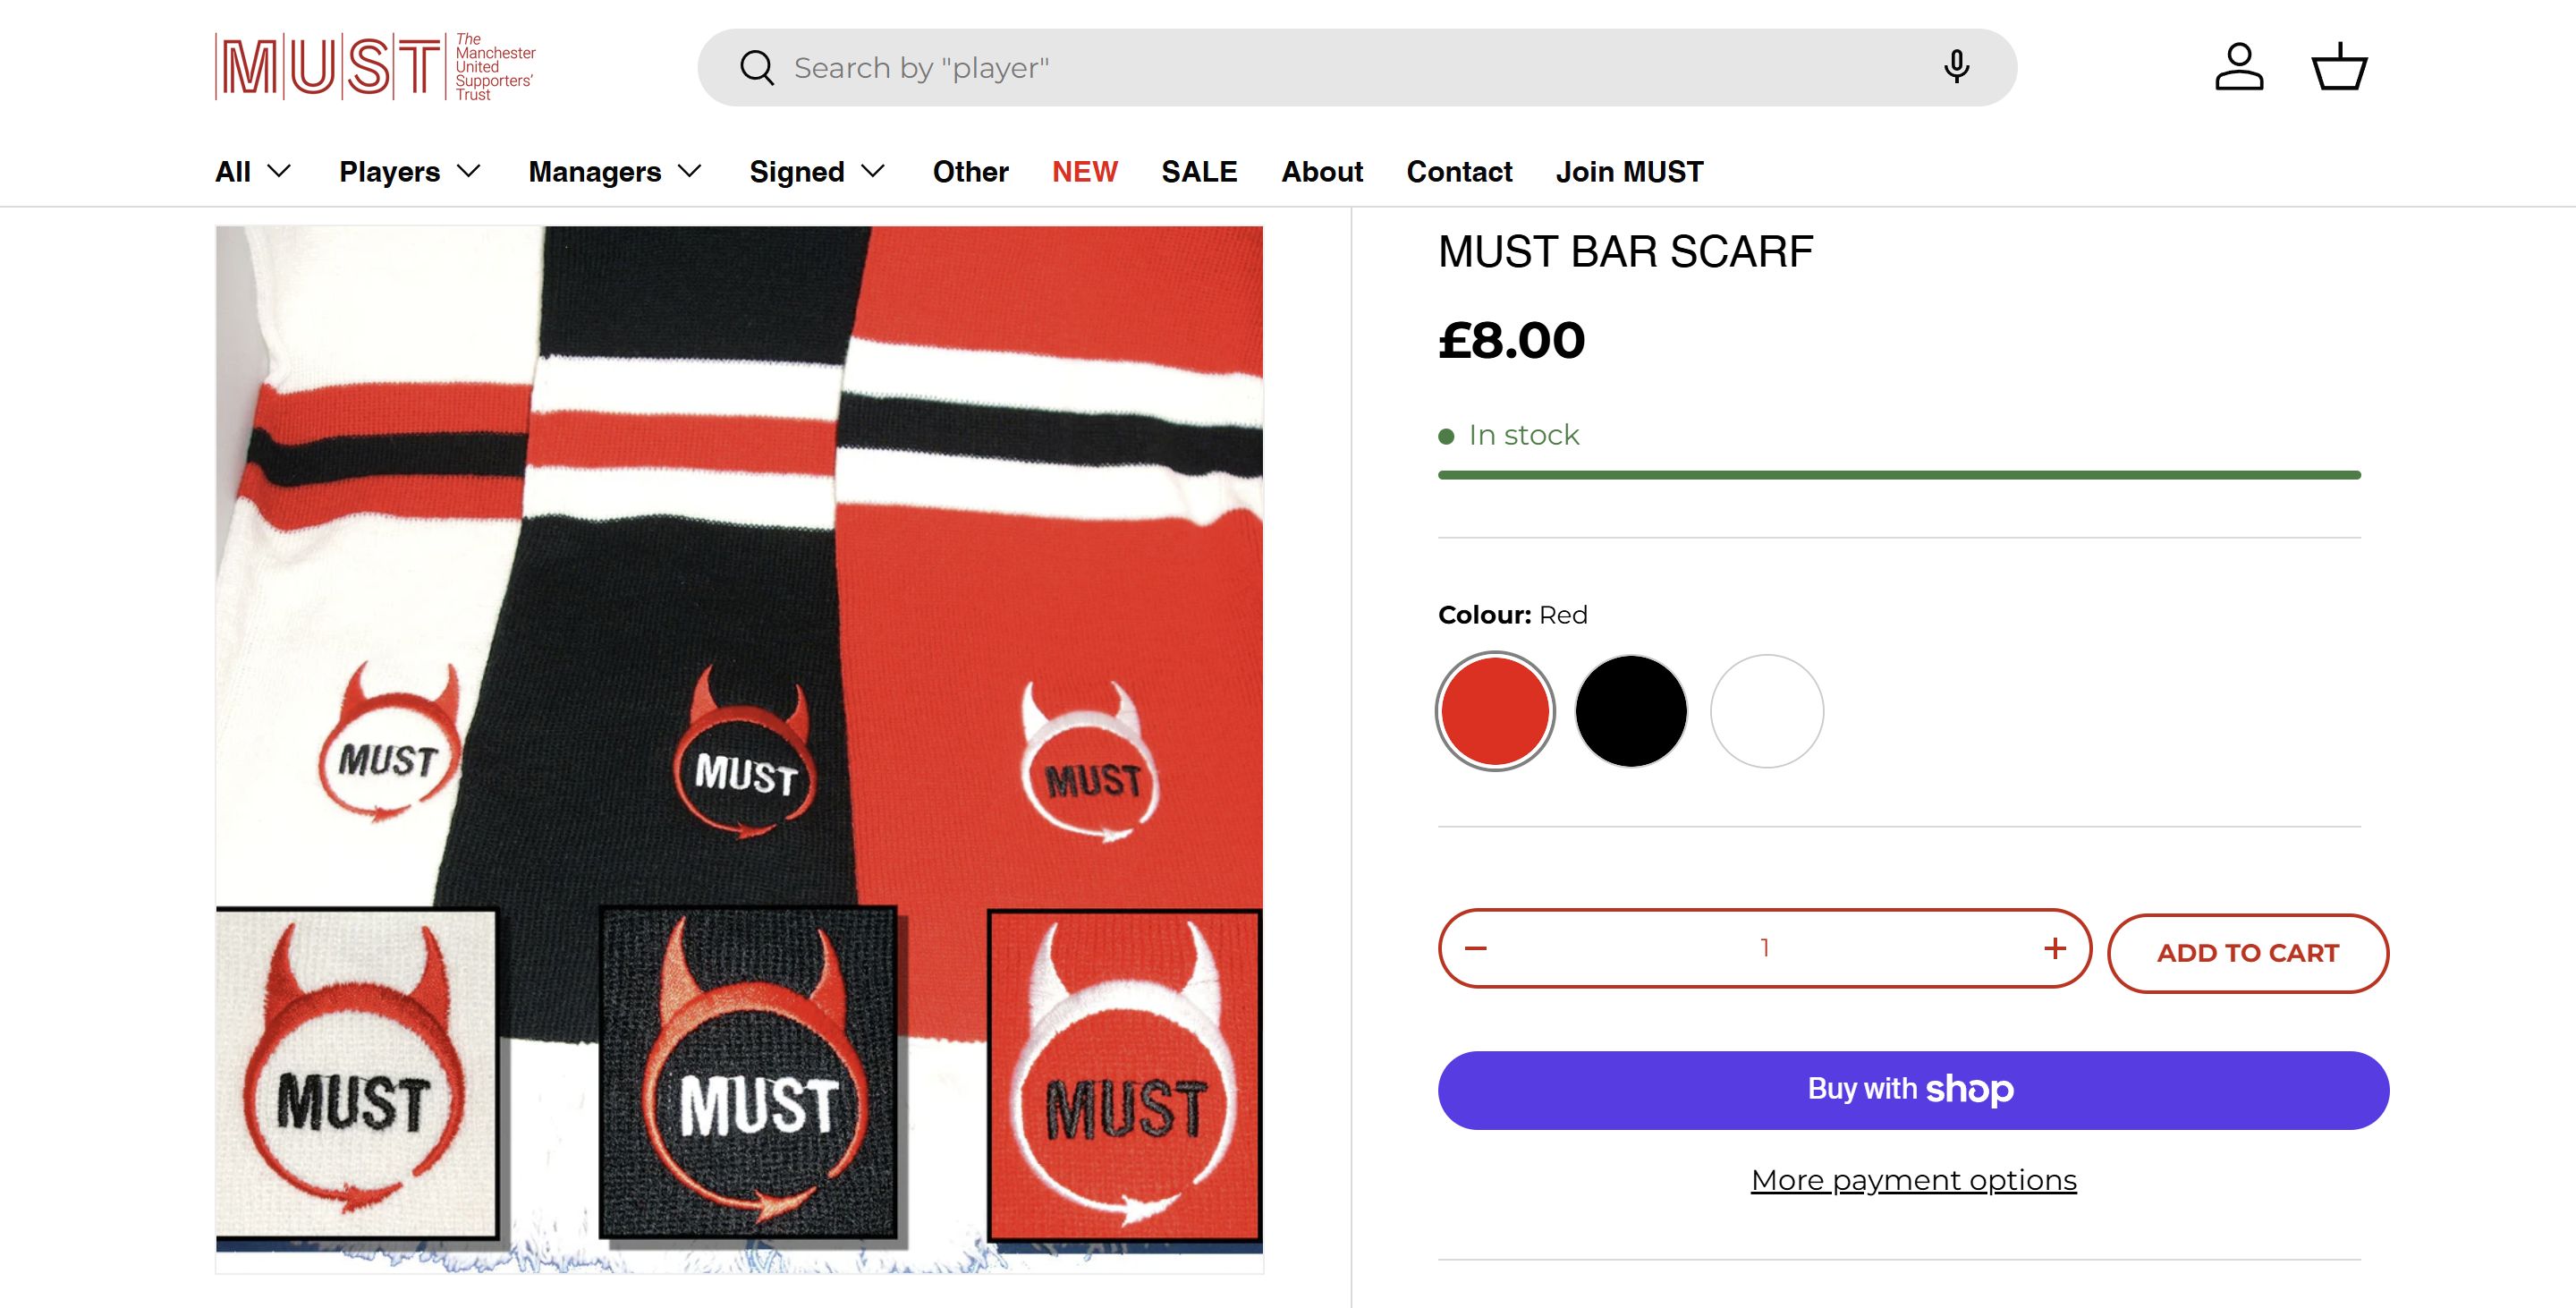Expand the Players dropdown menu
The width and height of the screenshot is (2576, 1308).
(x=410, y=172)
